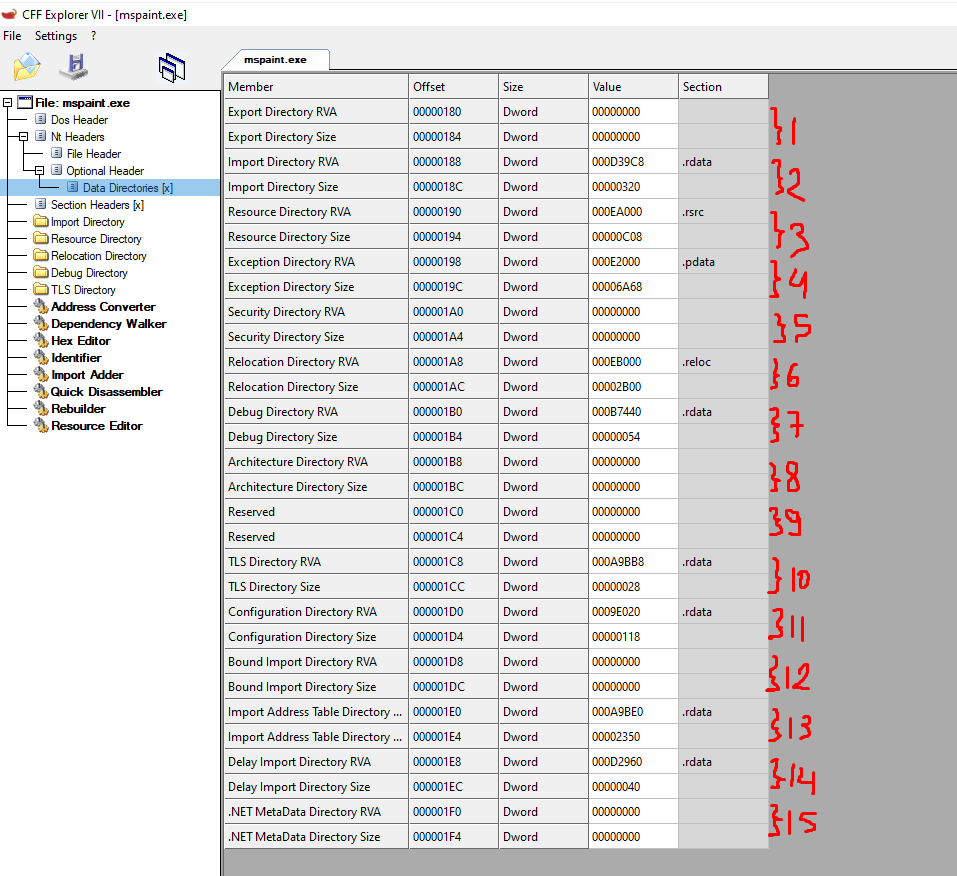Click the Rebuilder tool icon
Image resolution: width=957 pixels, height=876 pixels.
tap(41, 408)
